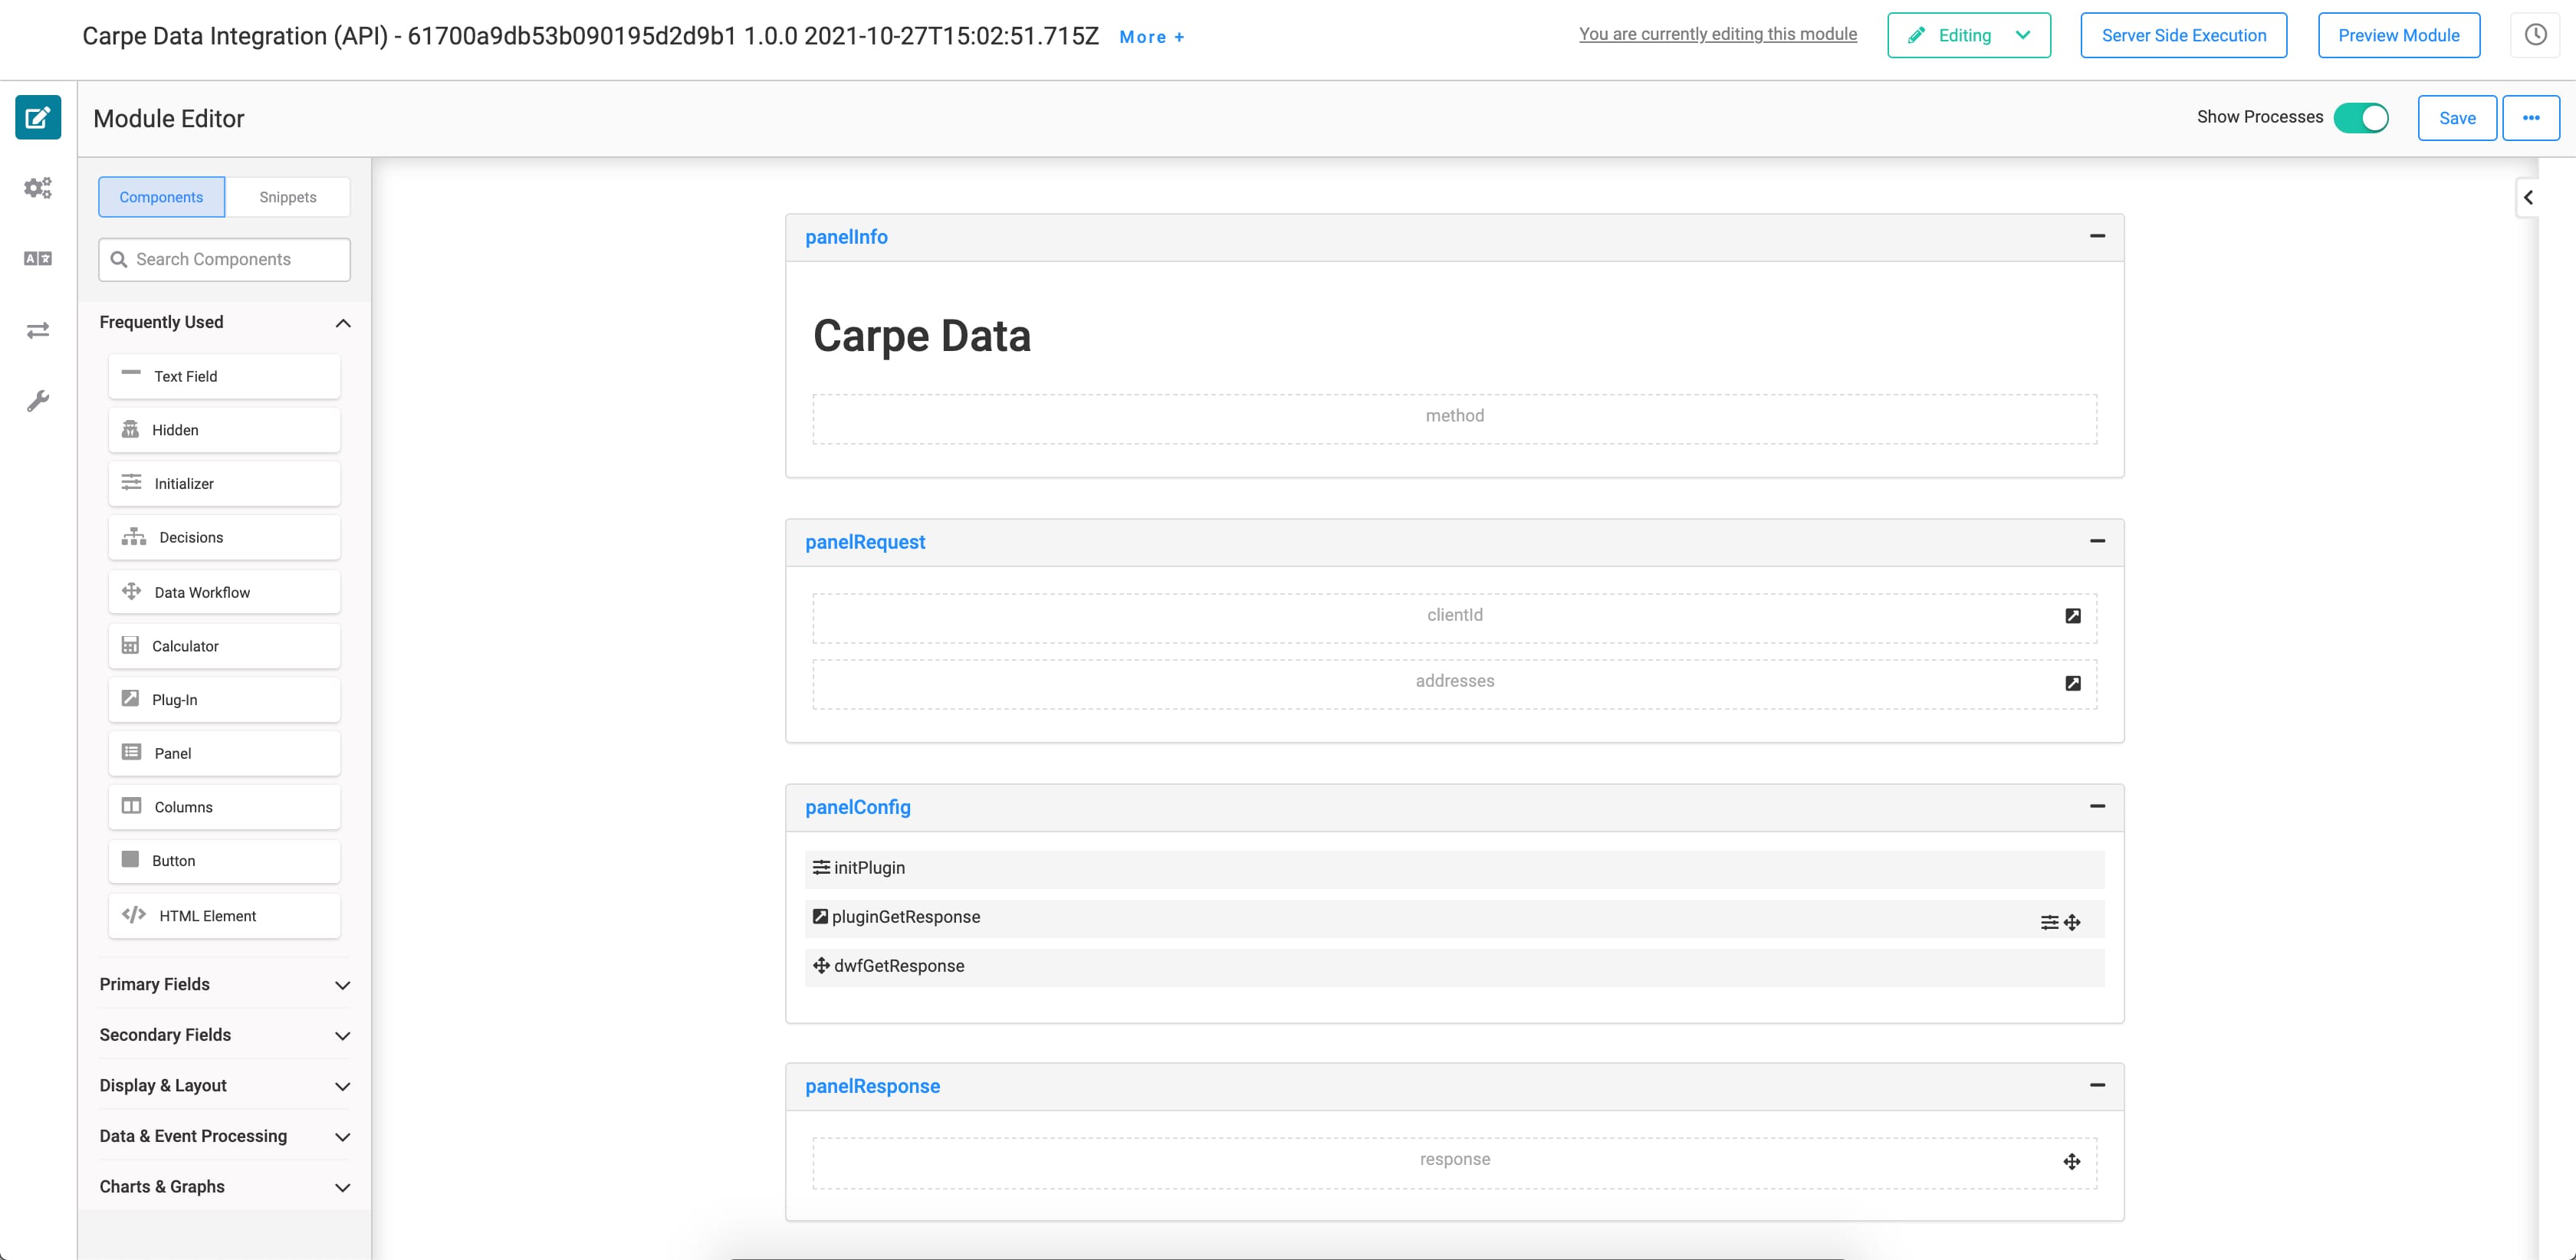This screenshot has width=2576, height=1260.
Task: Select the Panel component
Action: point(224,753)
